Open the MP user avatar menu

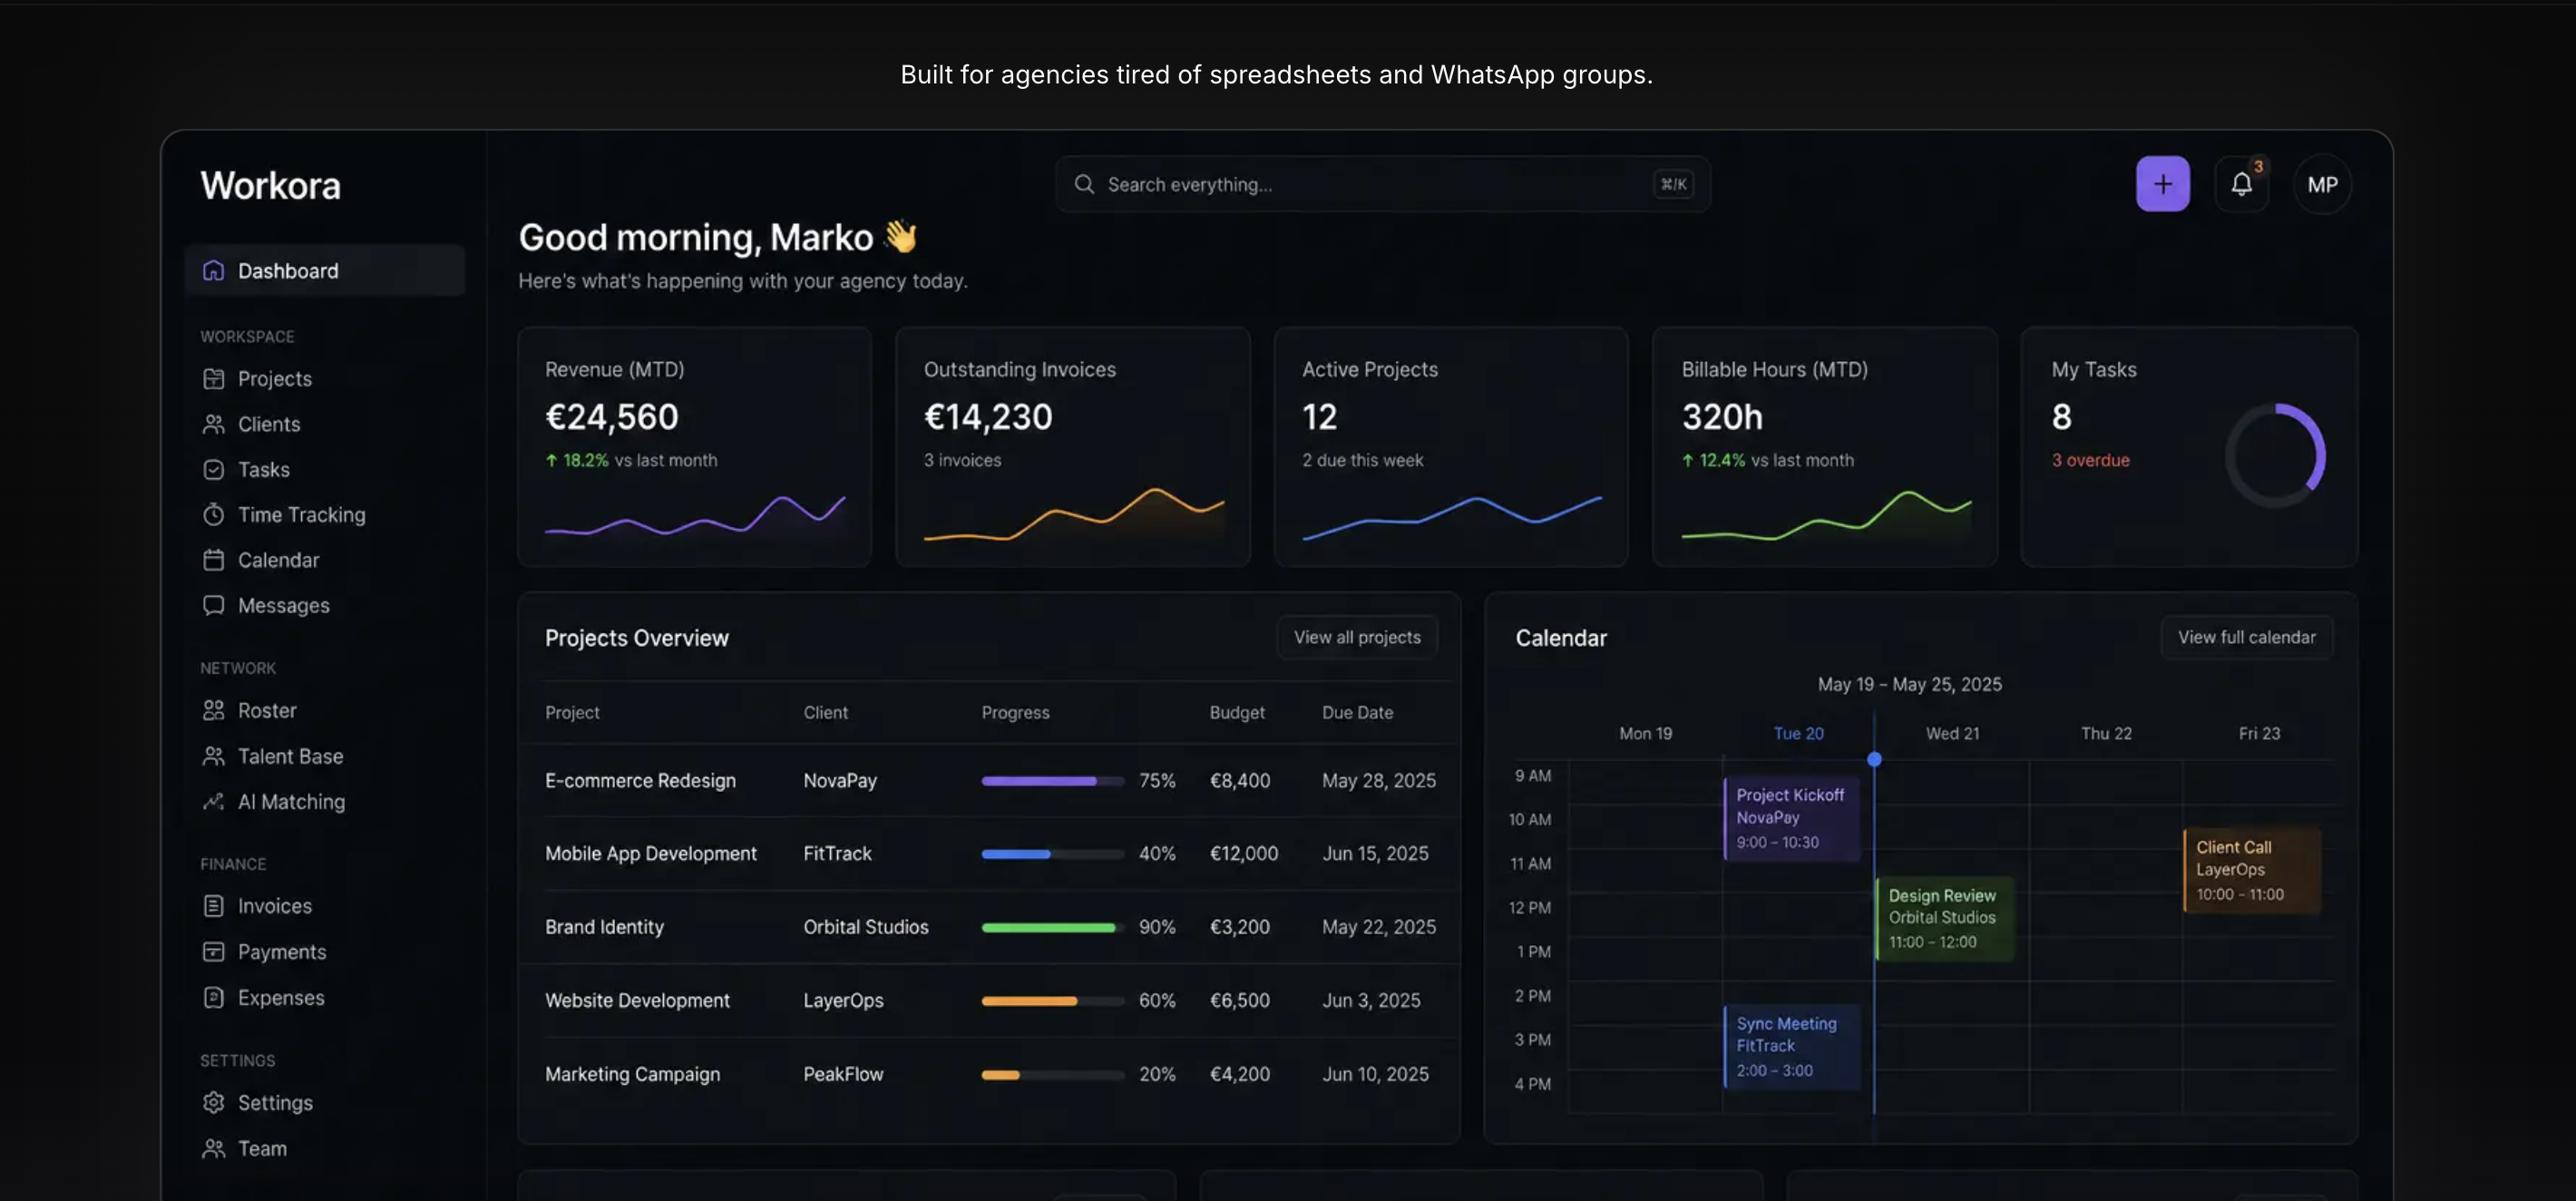pos(2322,184)
